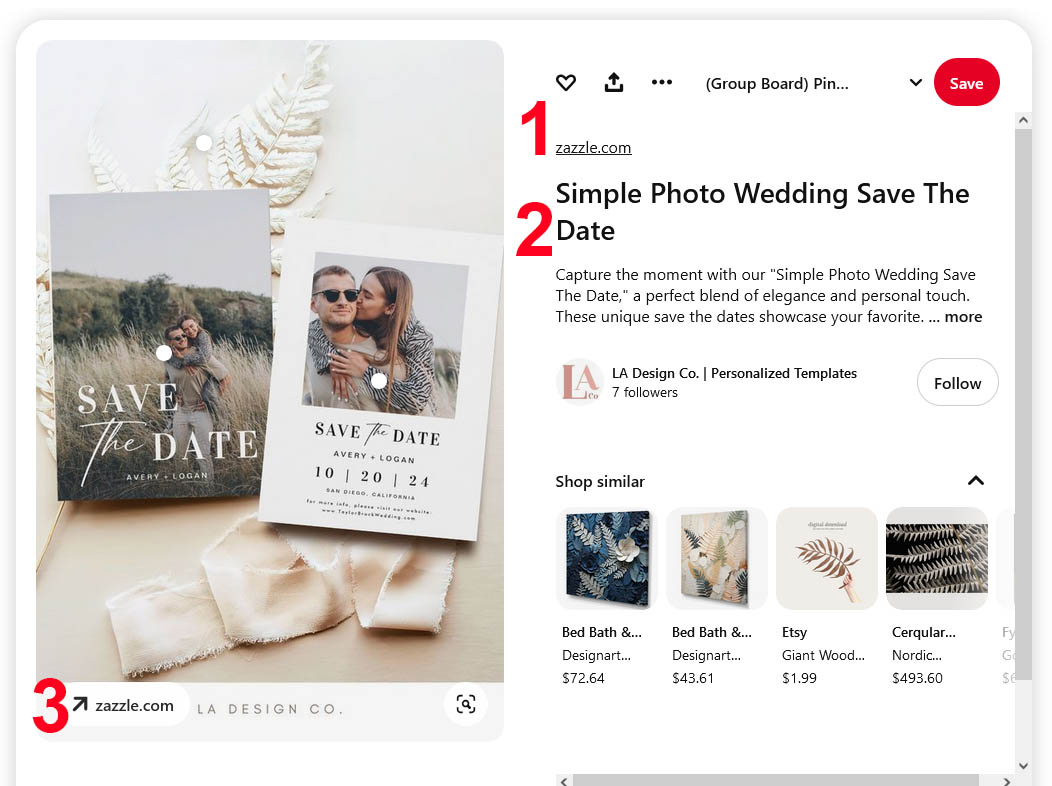This screenshot has width=1052, height=786.
Task: Select the blue fern Bed Bath product thumbnail
Action: [607, 558]
